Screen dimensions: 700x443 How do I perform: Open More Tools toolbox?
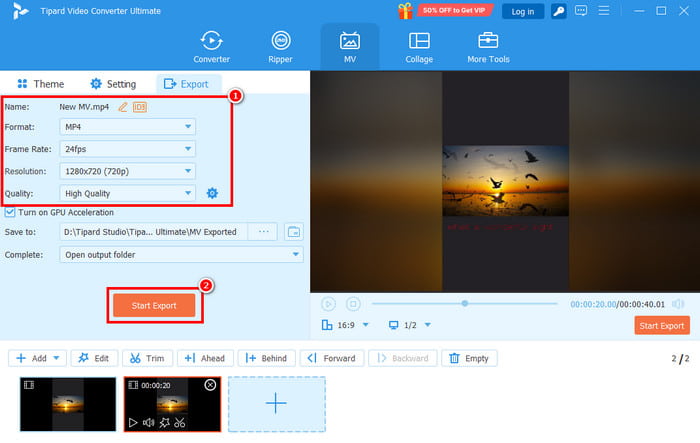tap(487, 46)
